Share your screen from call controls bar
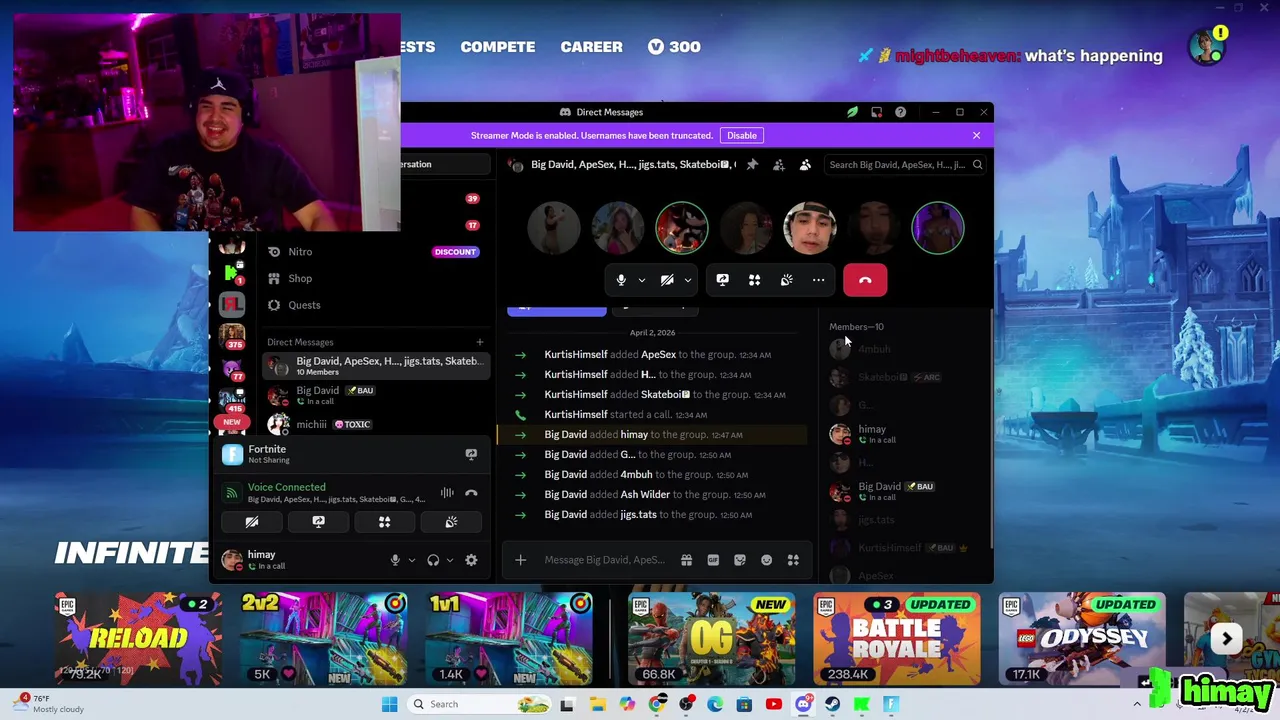 pos(722,280)
